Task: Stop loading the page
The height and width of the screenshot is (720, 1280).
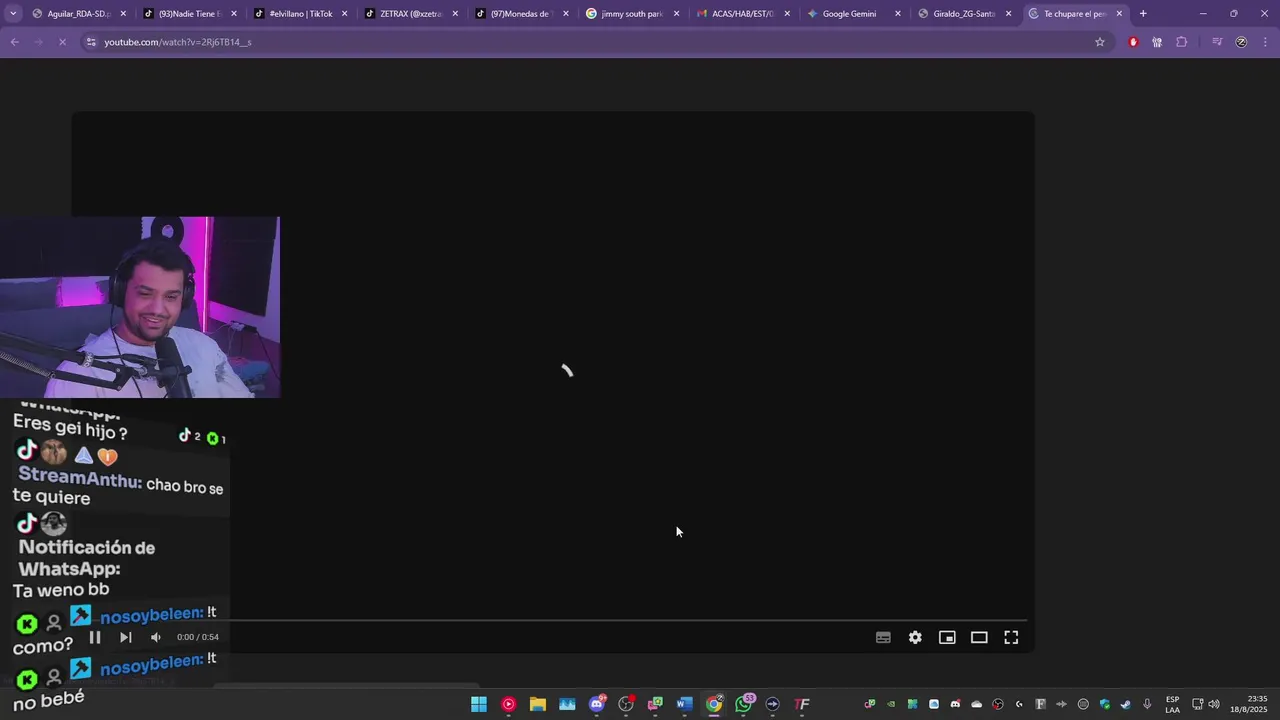Action: [62, 42]
